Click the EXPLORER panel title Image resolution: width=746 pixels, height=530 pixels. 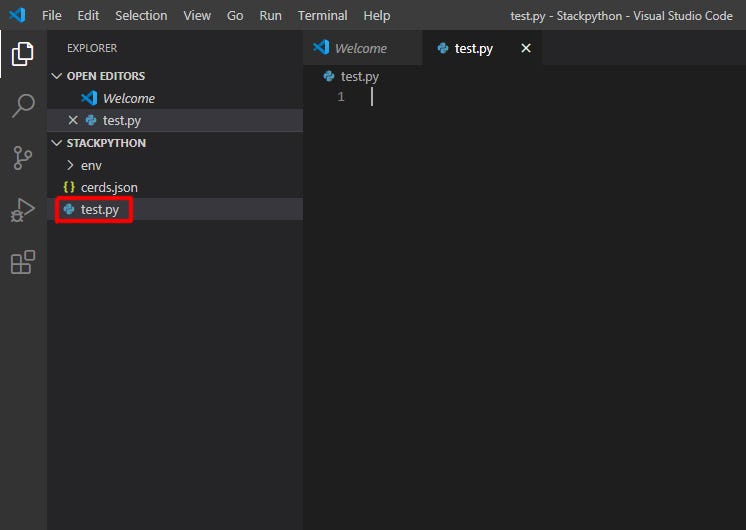[92, 48]
